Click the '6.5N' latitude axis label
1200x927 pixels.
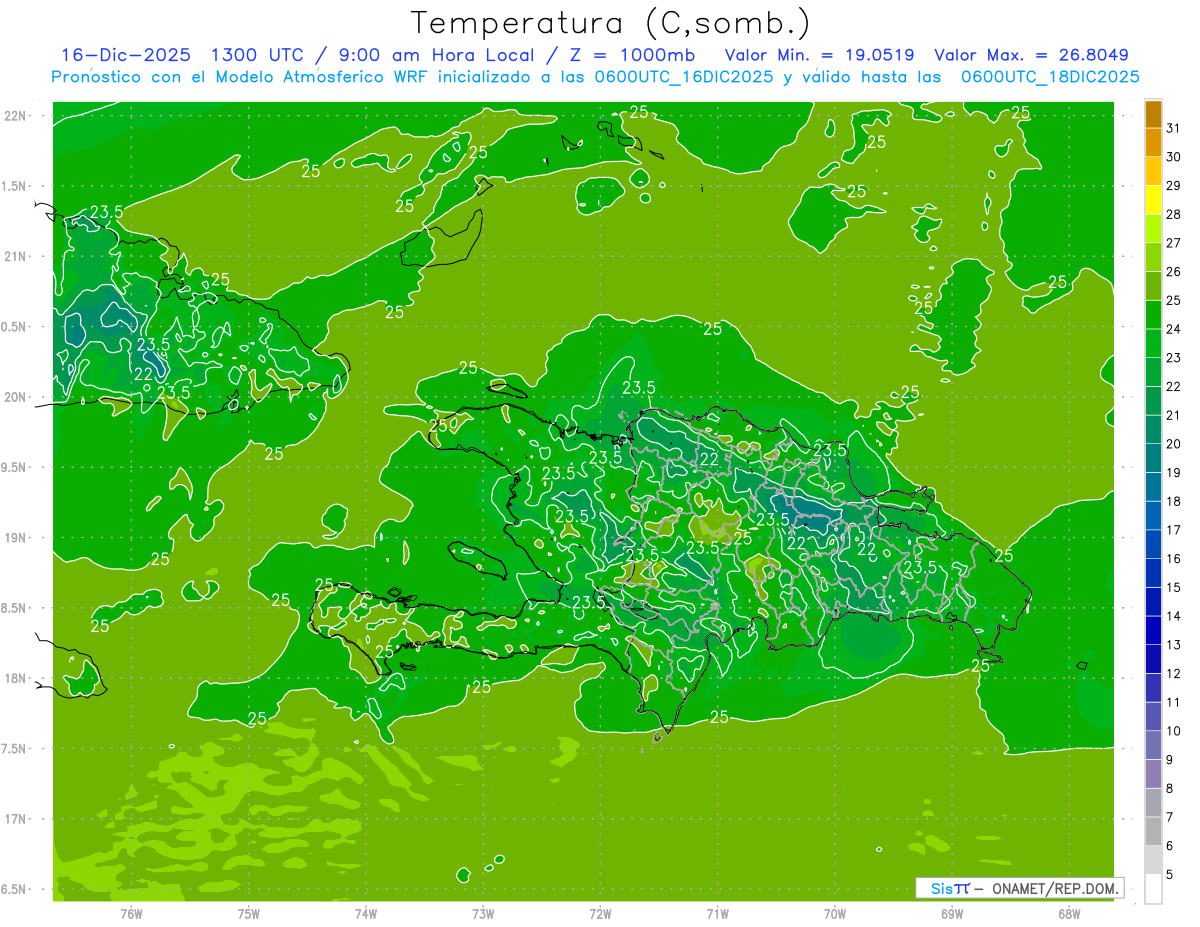point(15,889)
